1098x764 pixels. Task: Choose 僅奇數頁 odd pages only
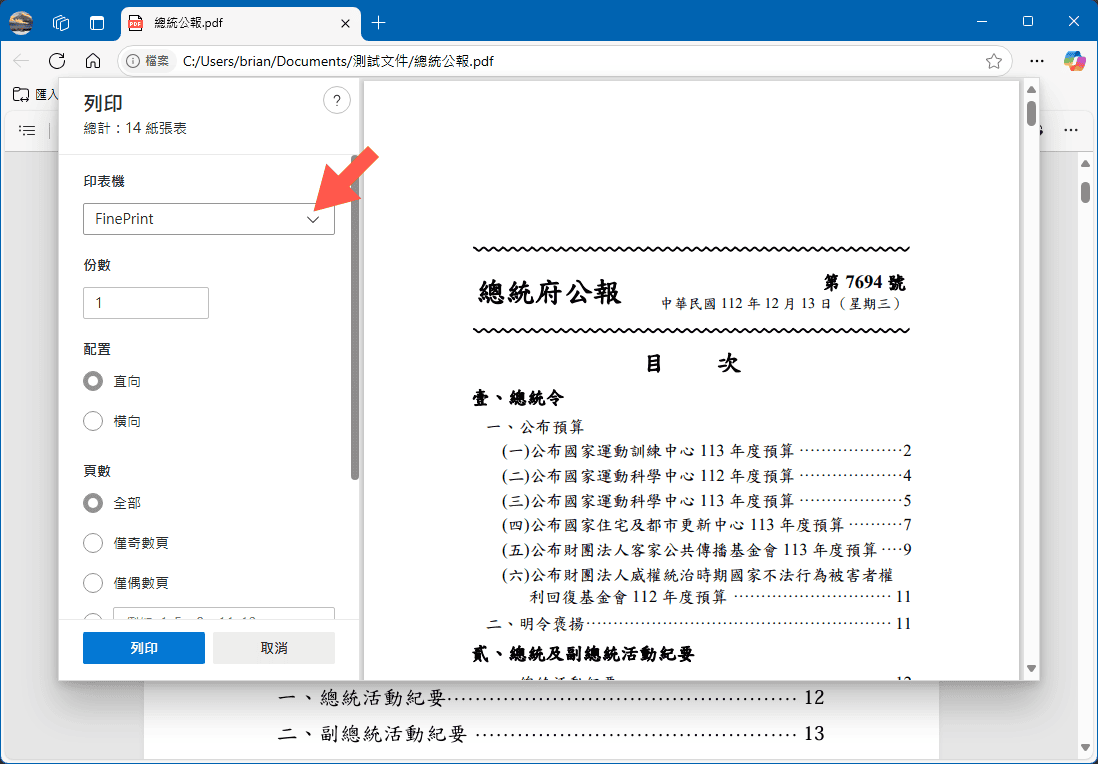tap(94, 543)
